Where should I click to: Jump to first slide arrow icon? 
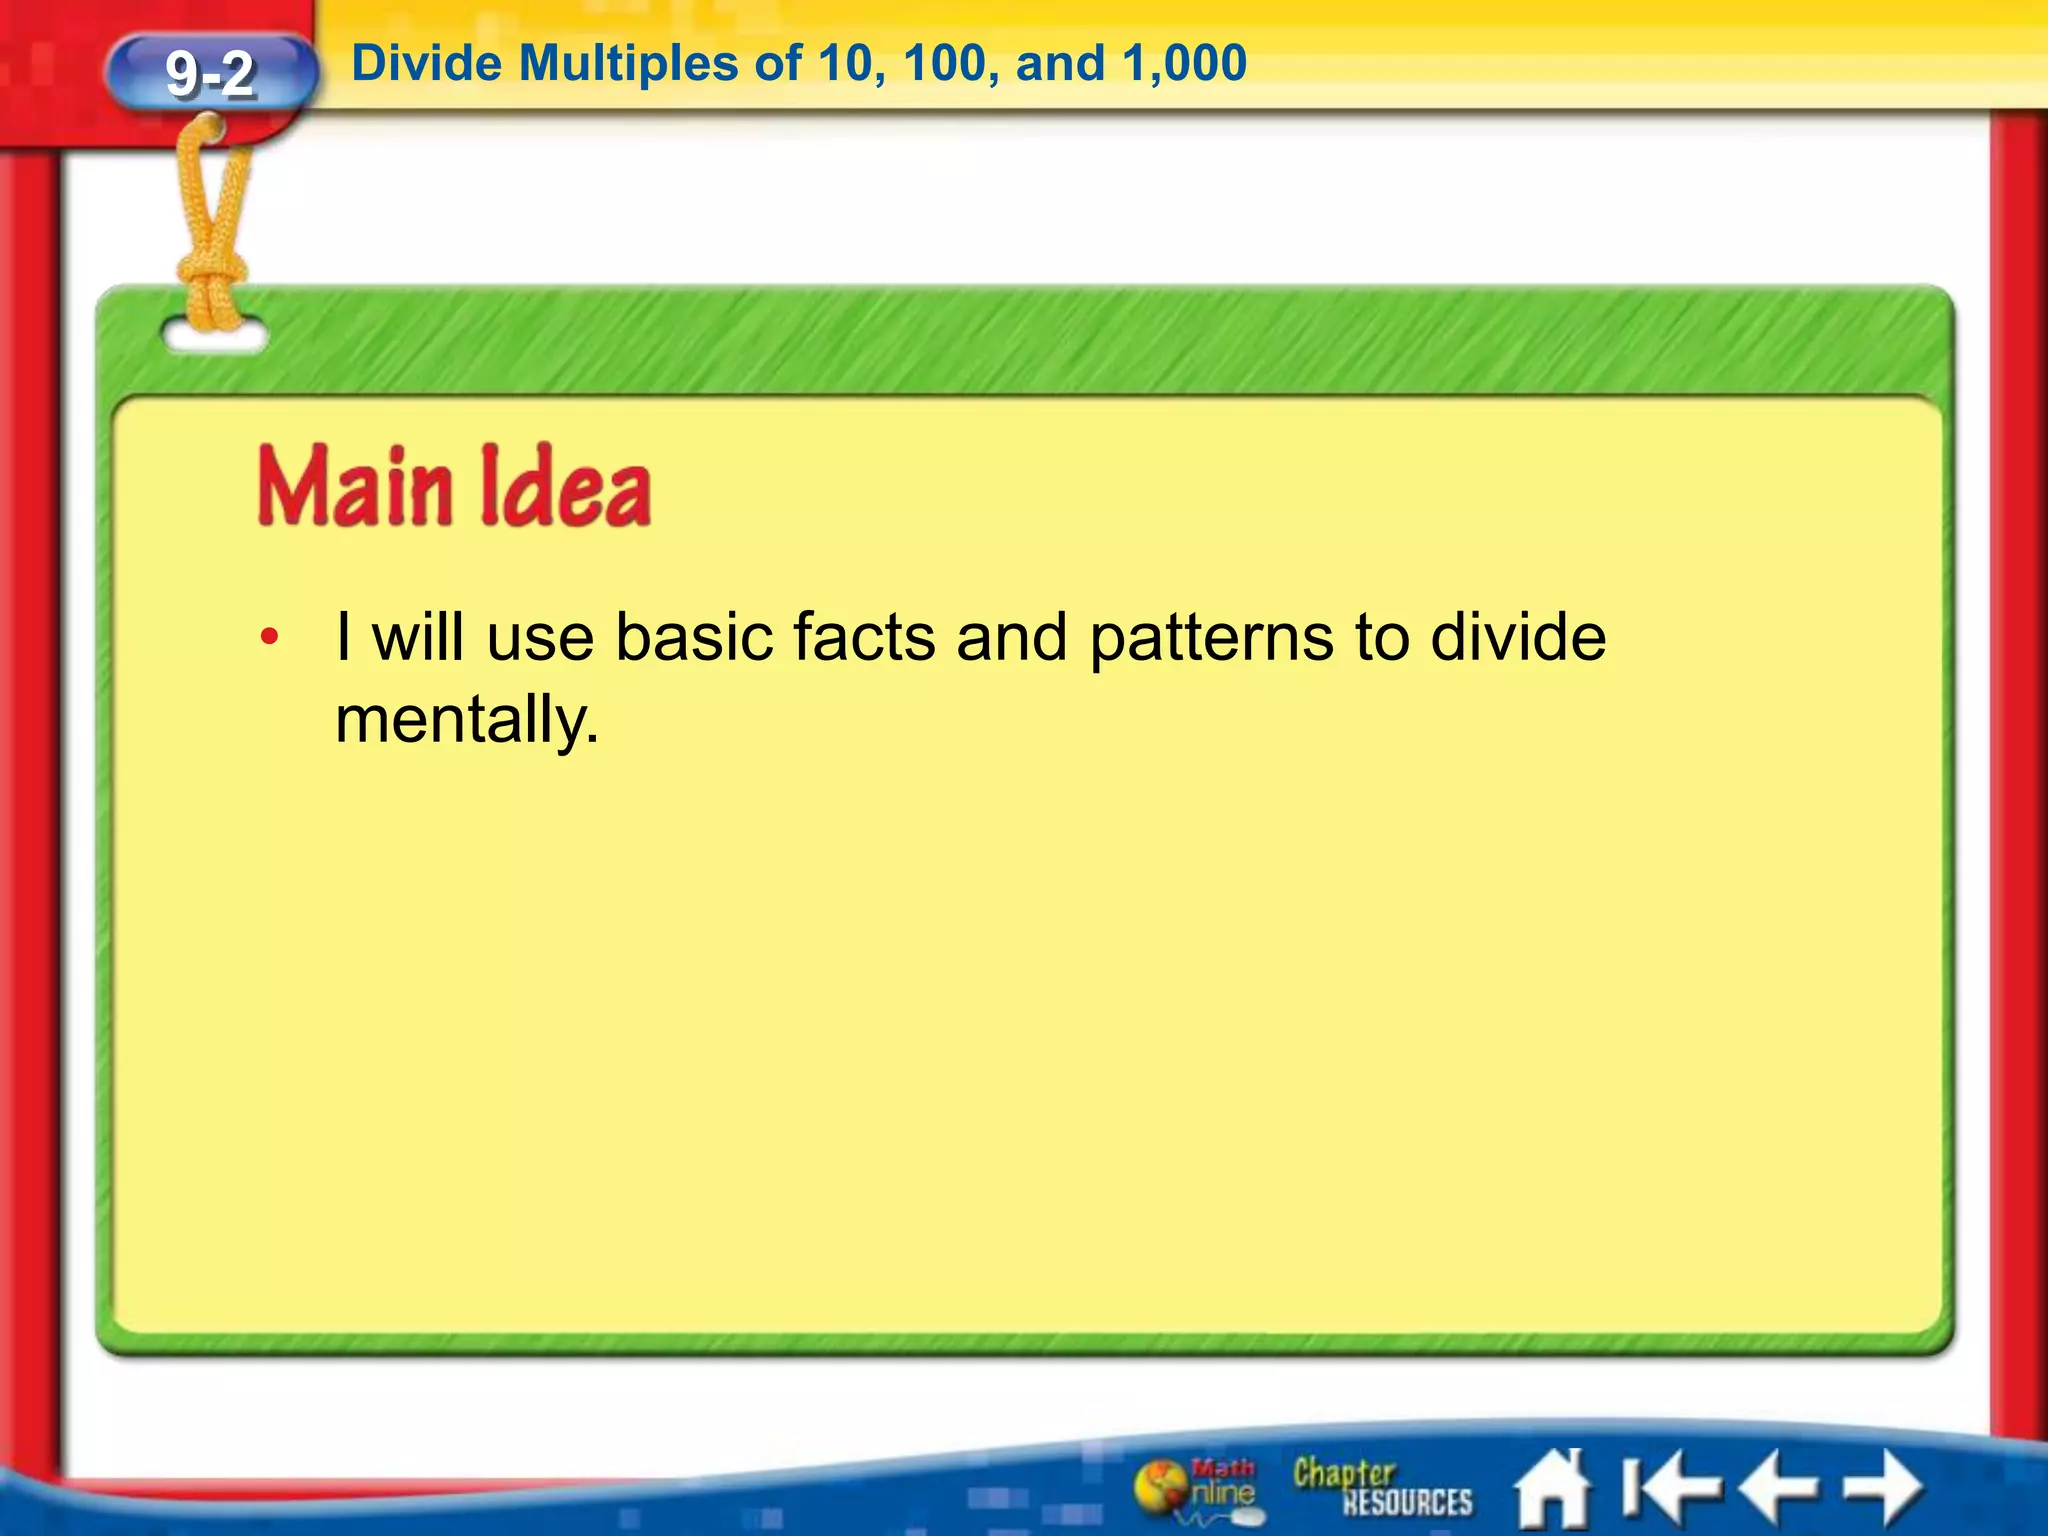[x=1670, y=1489]
